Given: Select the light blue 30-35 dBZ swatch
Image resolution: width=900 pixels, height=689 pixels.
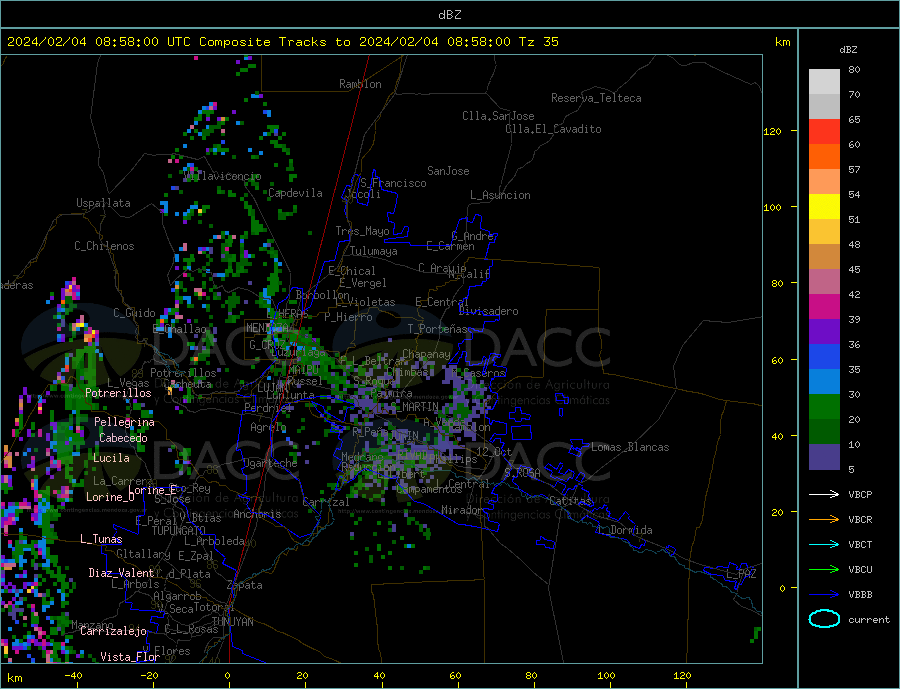Looking at the screenshot, I should [x=824, y=381].
